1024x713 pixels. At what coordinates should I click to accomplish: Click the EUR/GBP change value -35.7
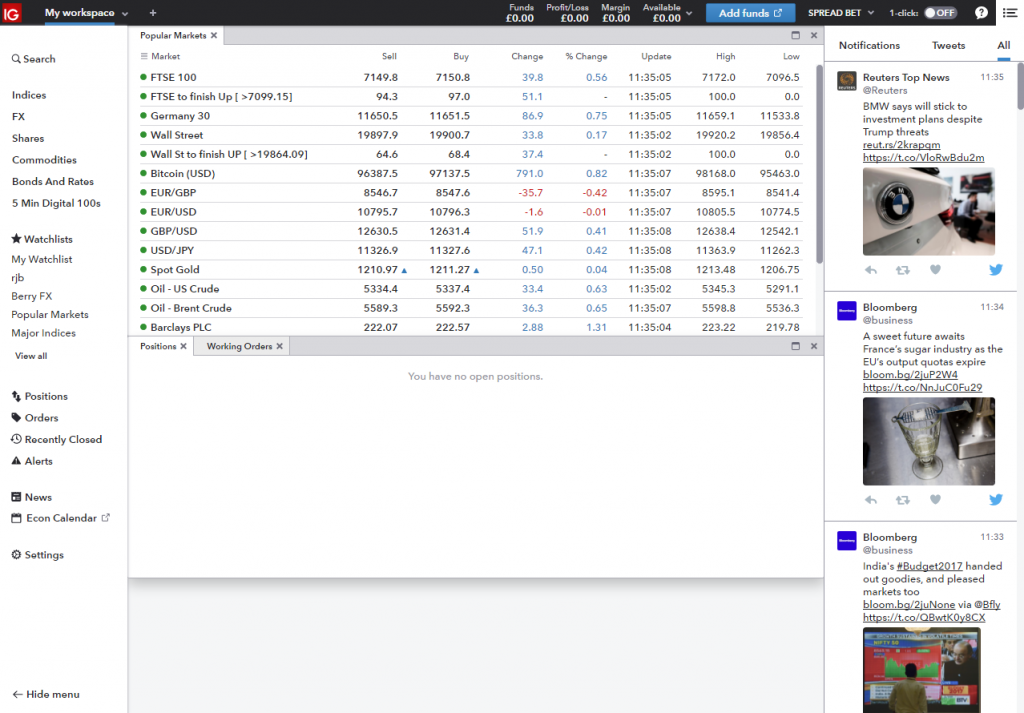(x=530, y=193)
